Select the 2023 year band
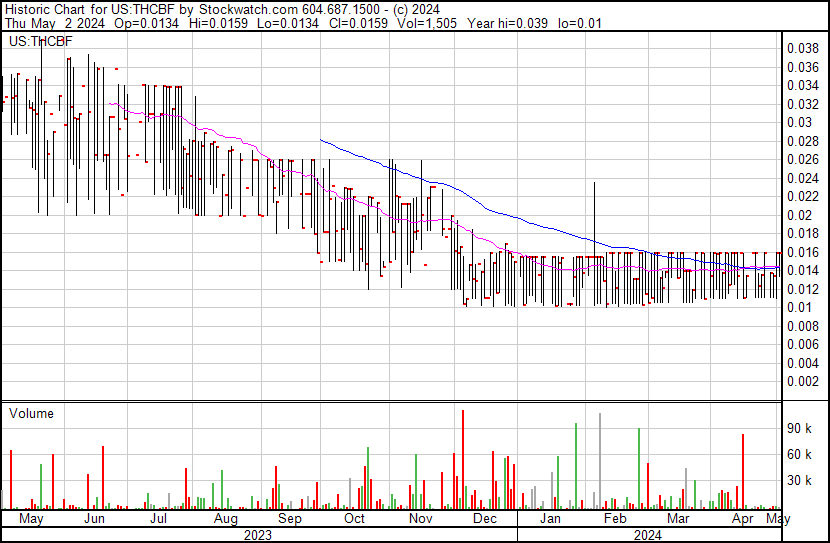The width and height of the screenshot is (830, 543). tap(258, 535)
